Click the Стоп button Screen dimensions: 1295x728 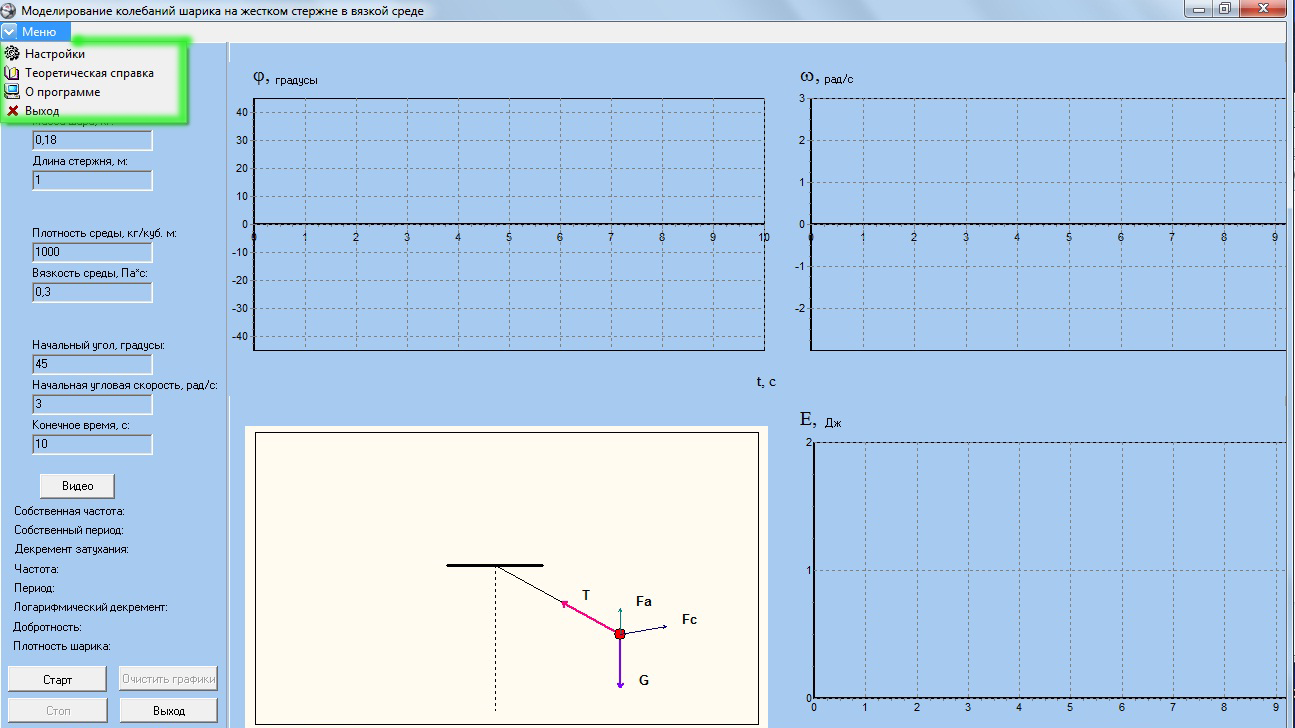[x=58, y=711]
